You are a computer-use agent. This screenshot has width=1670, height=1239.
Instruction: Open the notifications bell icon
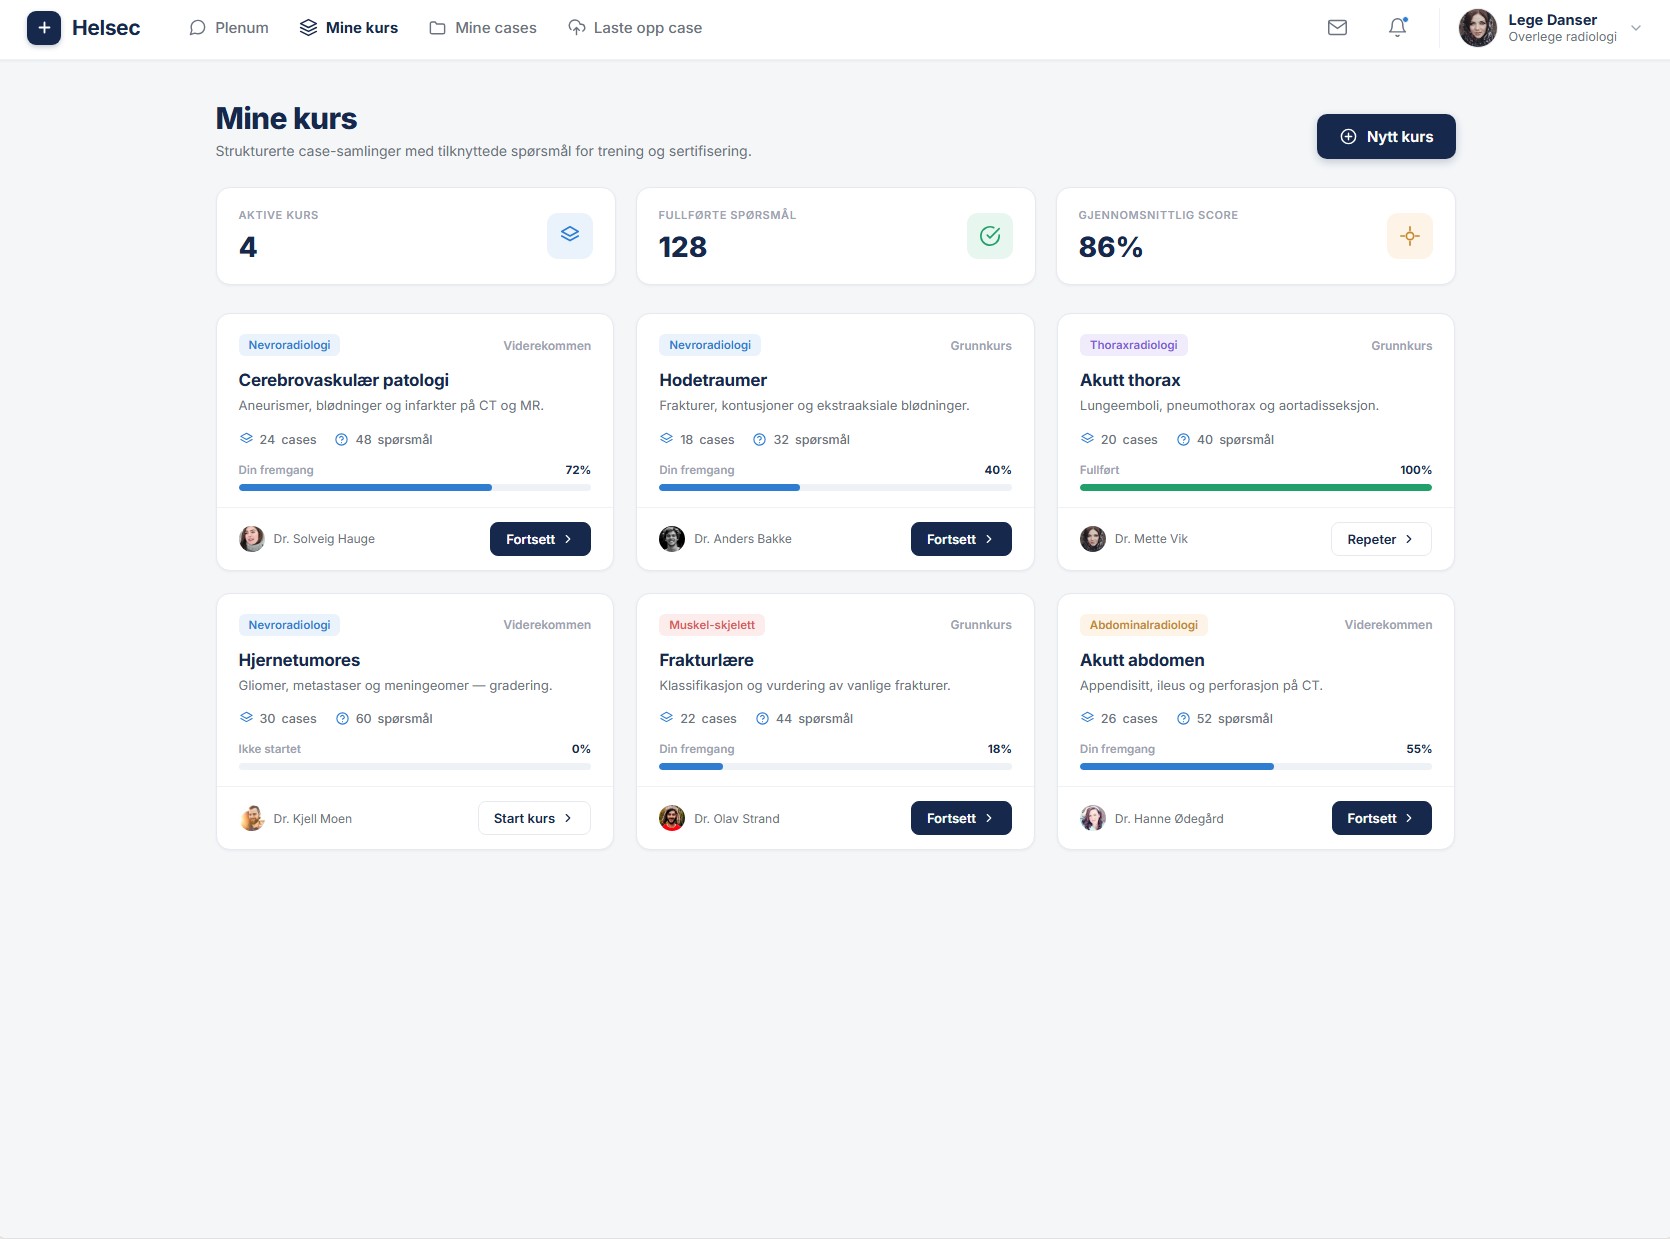[x=1397, y=28]
